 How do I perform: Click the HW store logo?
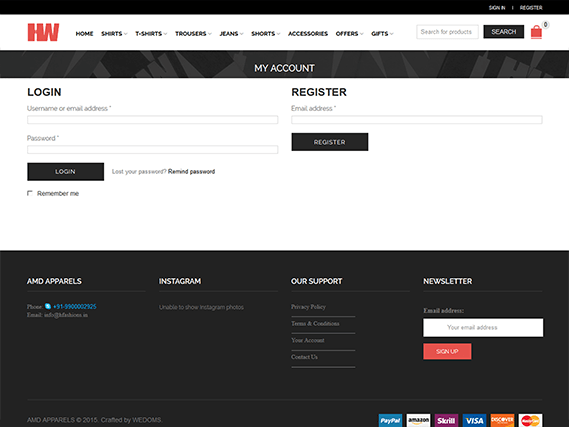coord(43,32)
